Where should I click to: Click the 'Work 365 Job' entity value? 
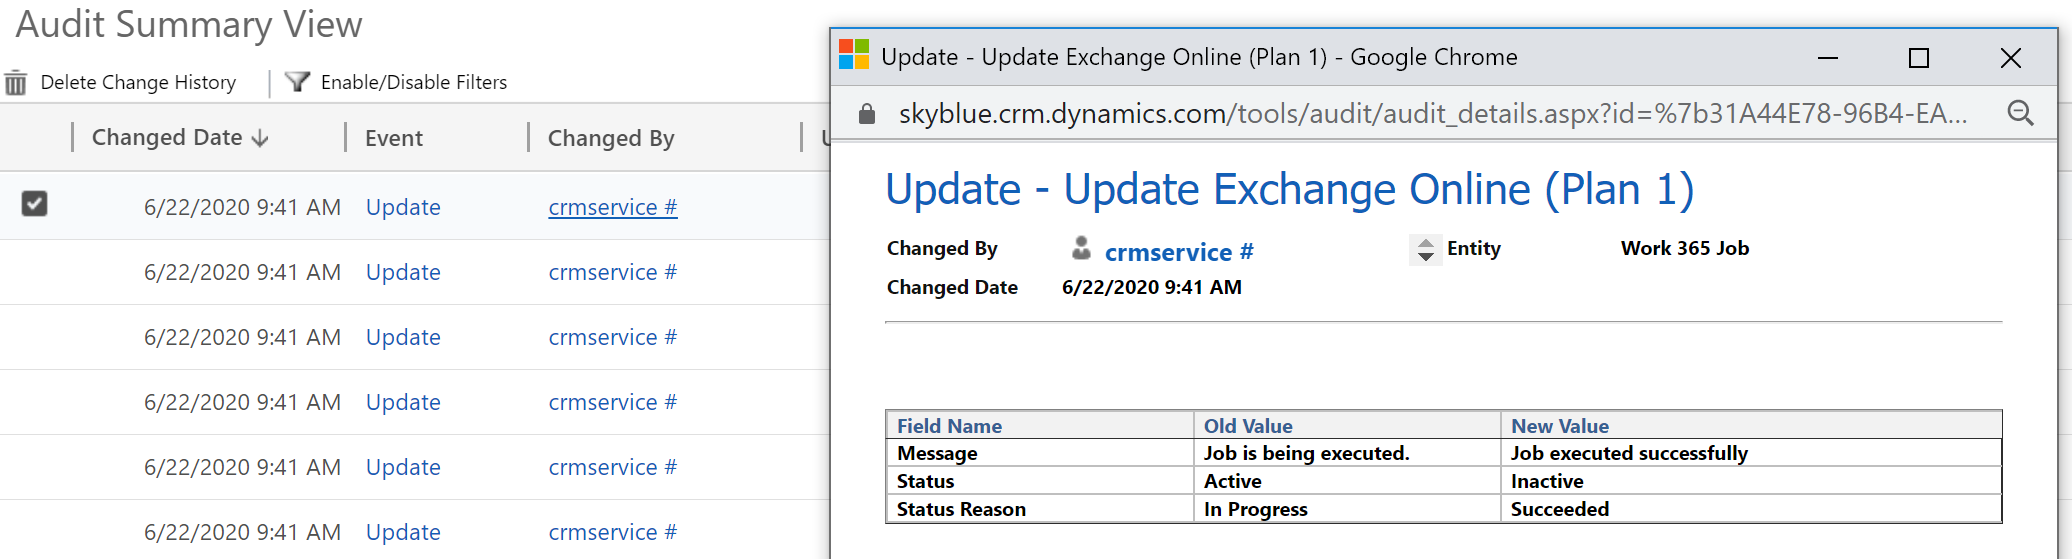(1685, 248)
